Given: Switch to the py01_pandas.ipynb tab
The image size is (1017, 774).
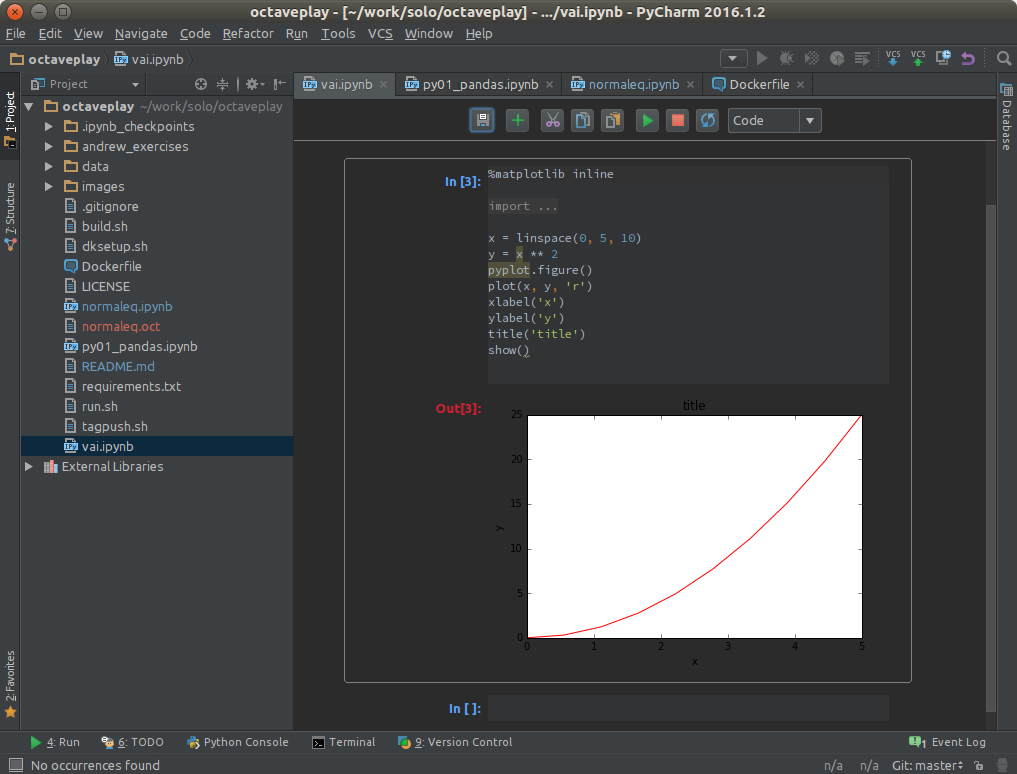Looking at the screenshot, I should click(x=480, y=84).
